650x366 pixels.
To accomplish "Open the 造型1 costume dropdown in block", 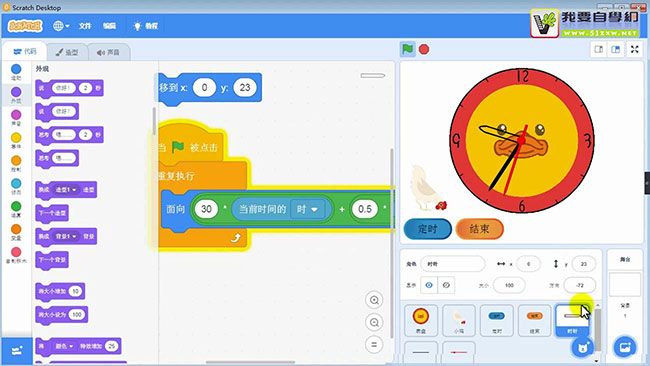I will [66, 190].
